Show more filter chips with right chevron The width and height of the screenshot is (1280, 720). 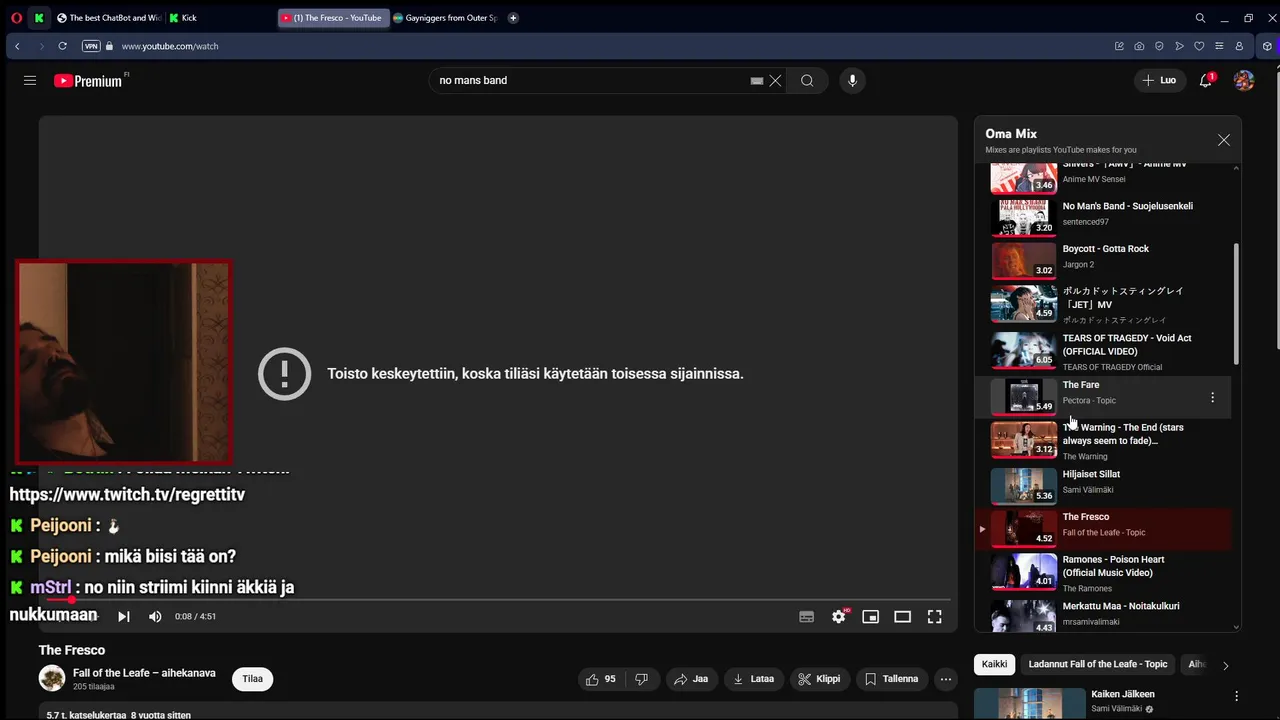[x=1226, y=665]
